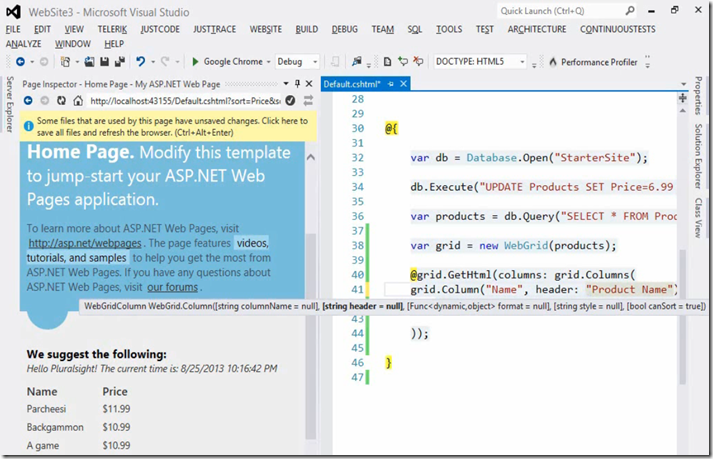
Task: Close the Page Inspector panel
Action: [x=309, y=84]
